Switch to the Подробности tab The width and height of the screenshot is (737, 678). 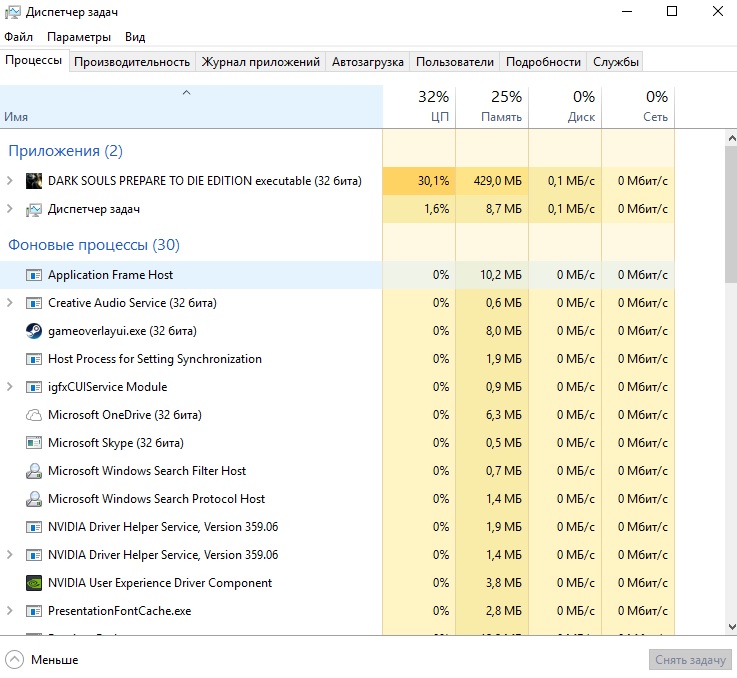pyautogui.click(x=543, y=62)
